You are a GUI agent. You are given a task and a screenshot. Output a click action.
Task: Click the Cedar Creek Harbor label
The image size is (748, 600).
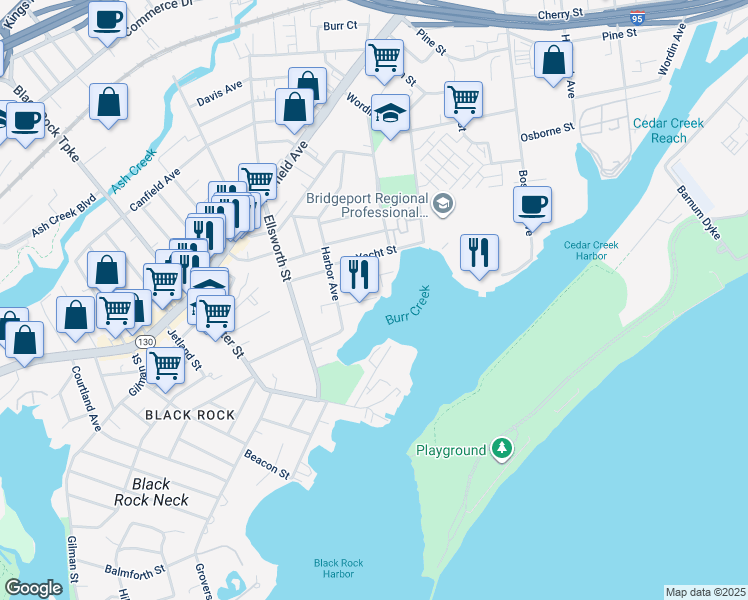click(591, 250)
